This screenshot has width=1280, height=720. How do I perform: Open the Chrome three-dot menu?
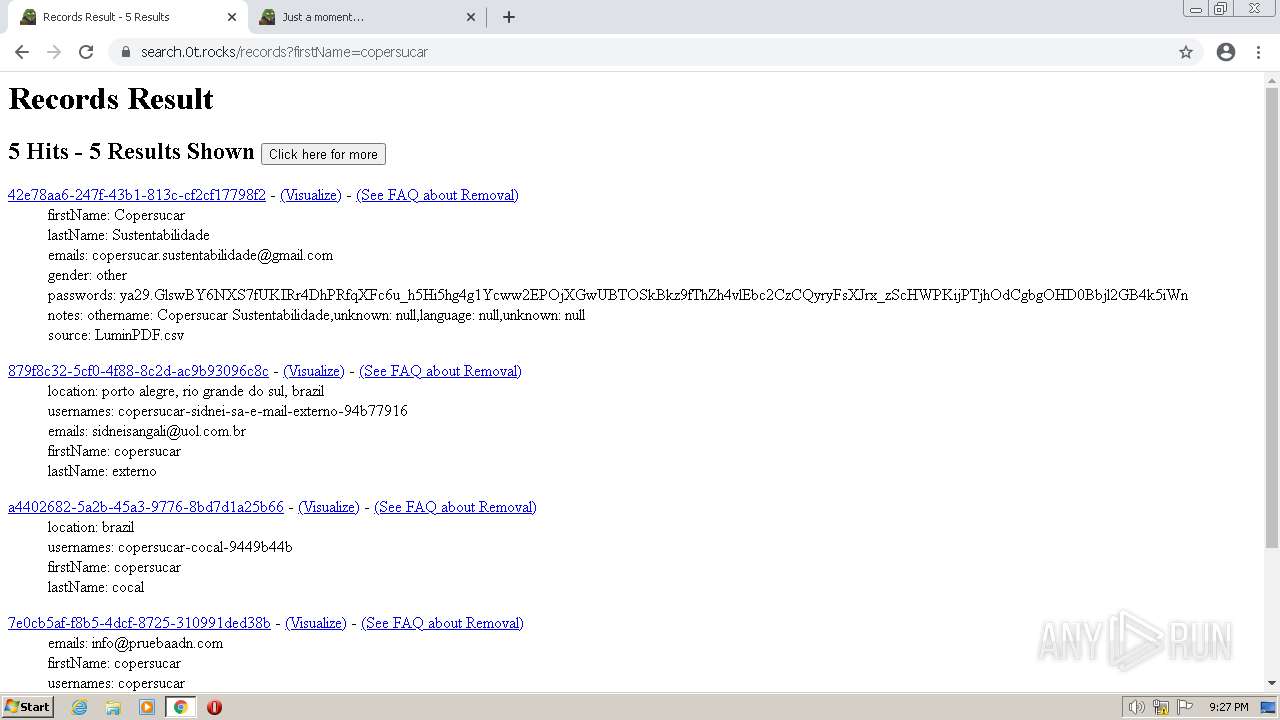pyautogui.click(x=1258, y=52)
